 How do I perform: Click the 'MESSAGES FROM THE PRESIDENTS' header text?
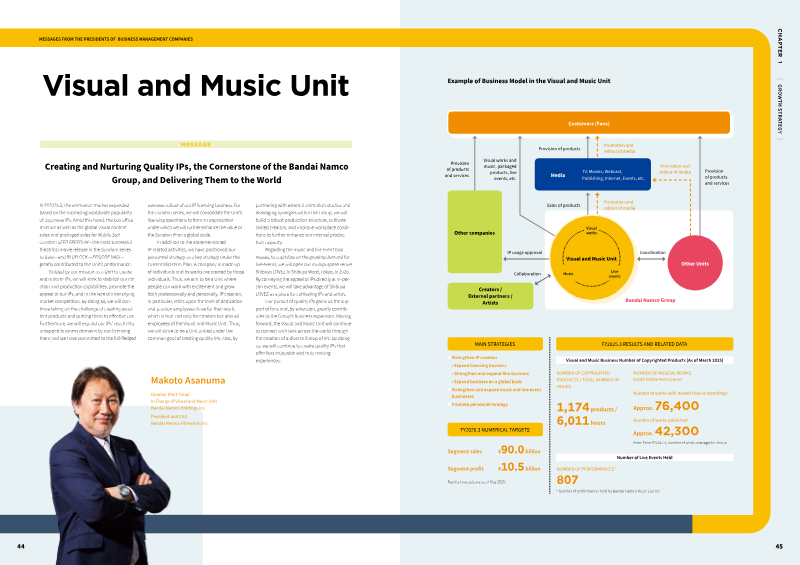tap(116, 39)
